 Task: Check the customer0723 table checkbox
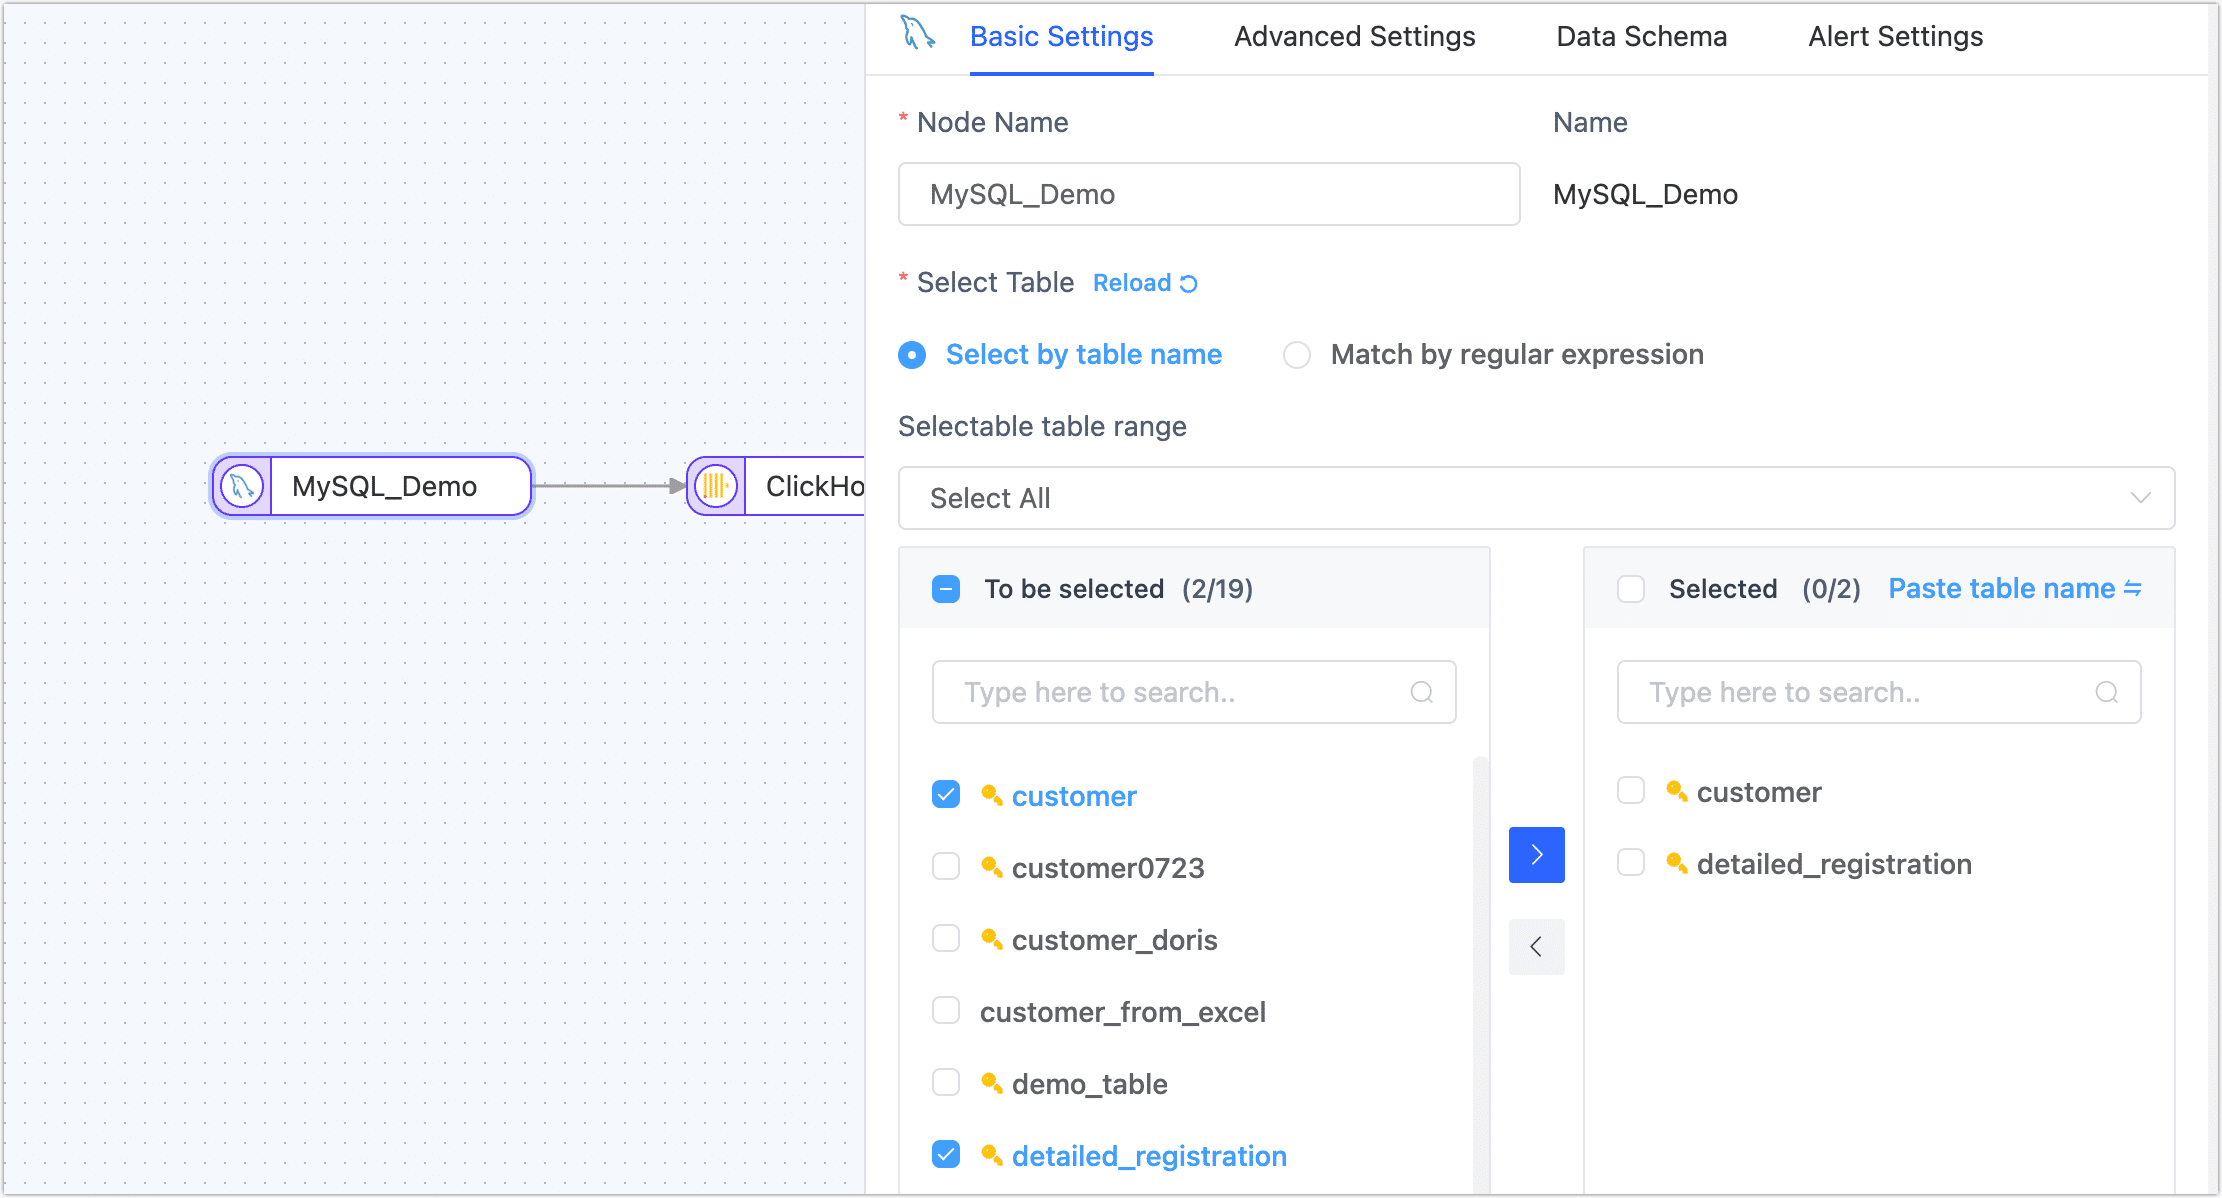point(946,866)
